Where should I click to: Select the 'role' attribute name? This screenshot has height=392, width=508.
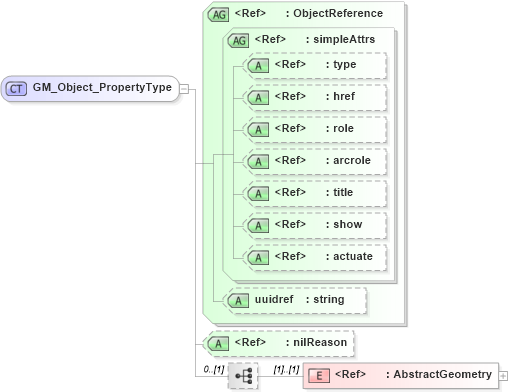point(343,128)
